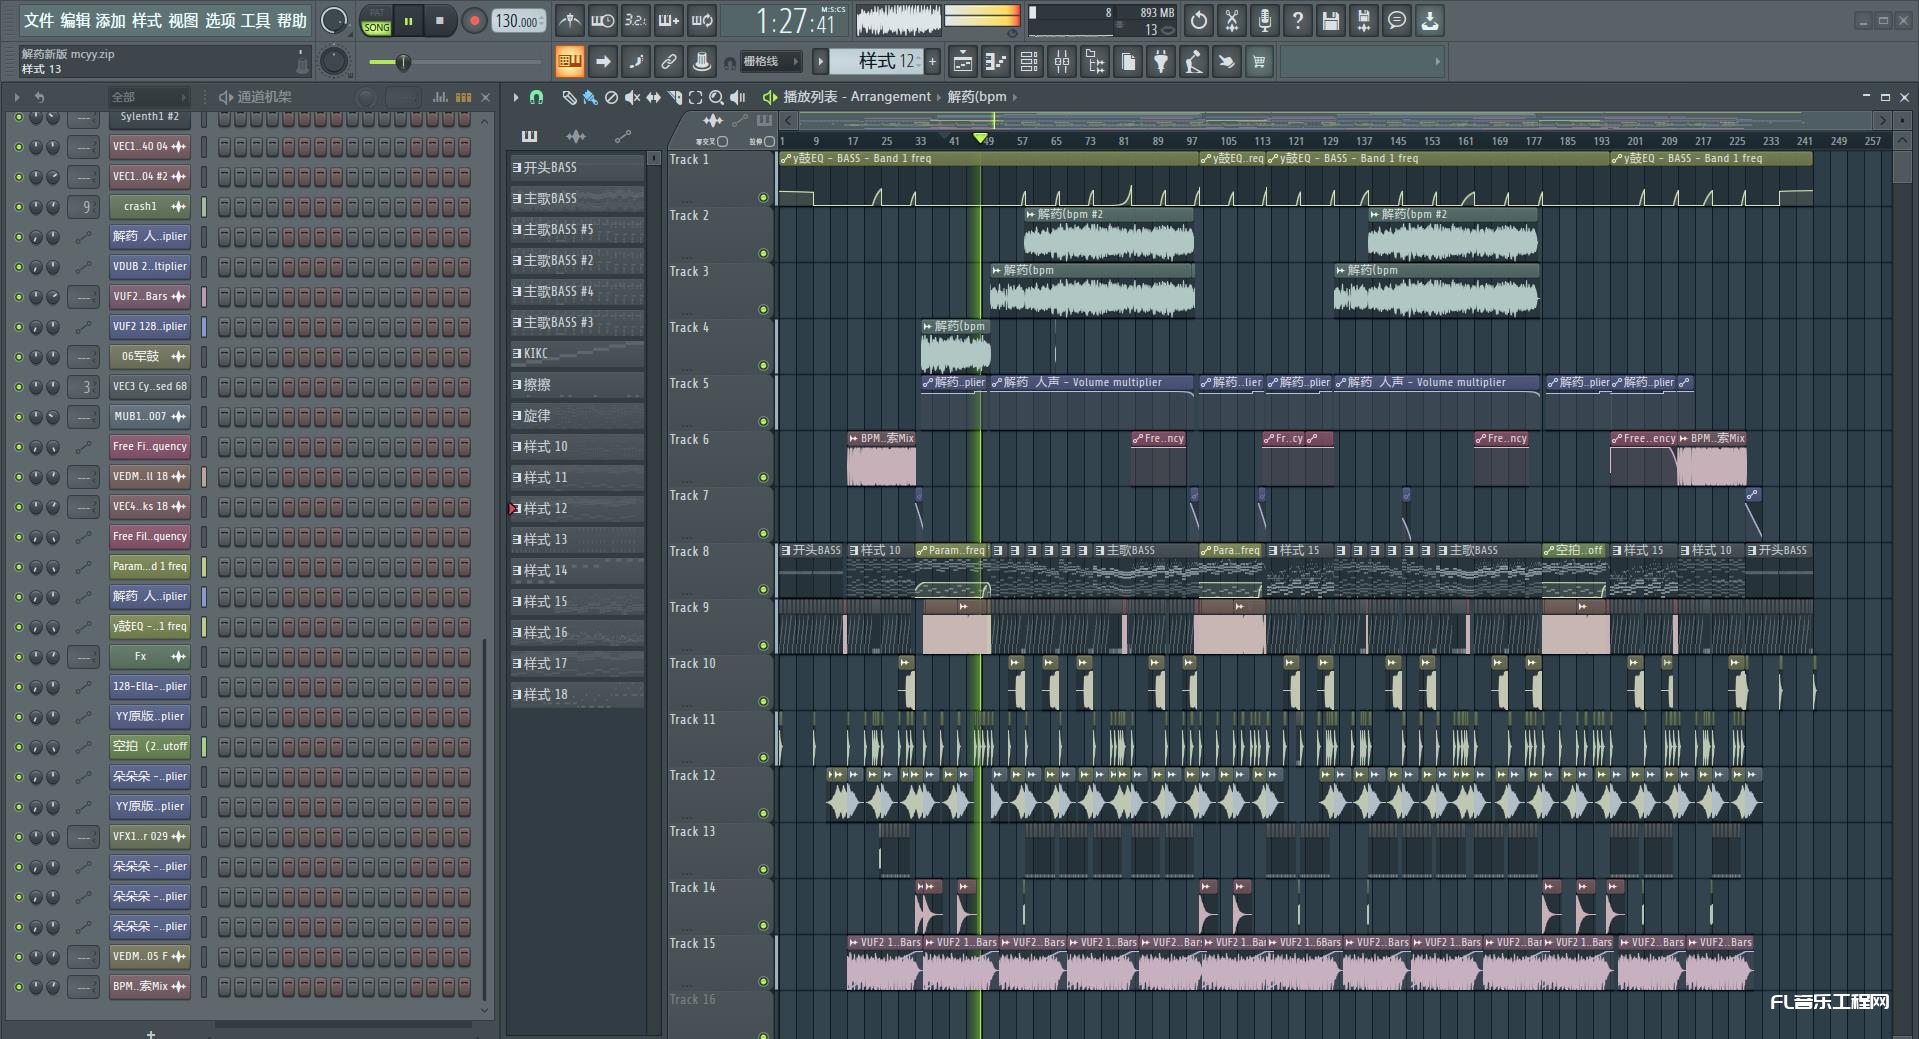Screen dimensions: 1919x1039
Task: Expand the hint bar panel arrow
Action: [x=1438, y=62]
